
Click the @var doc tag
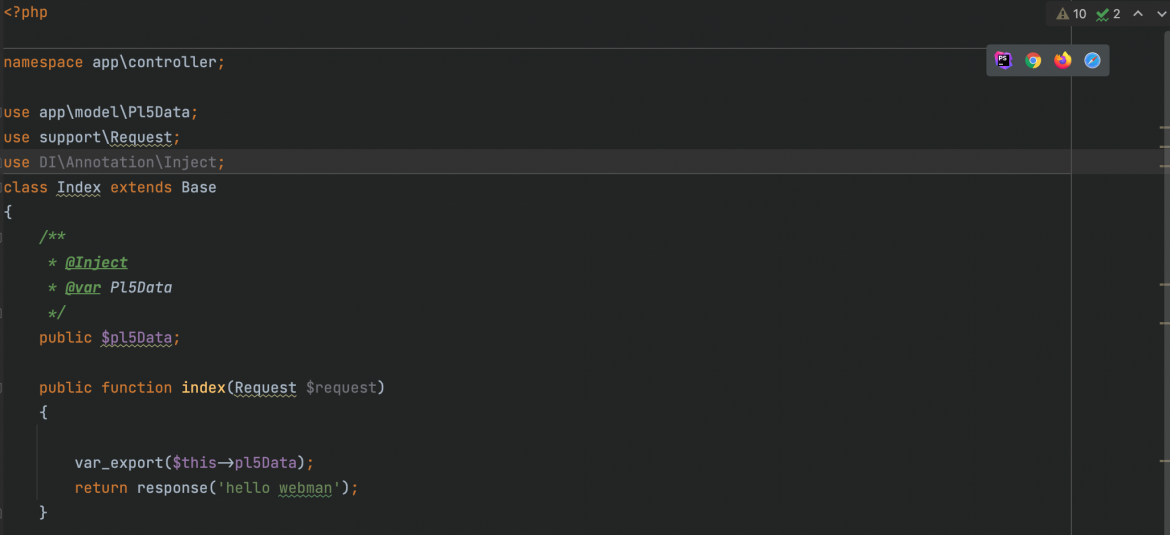tap(83, 287)
